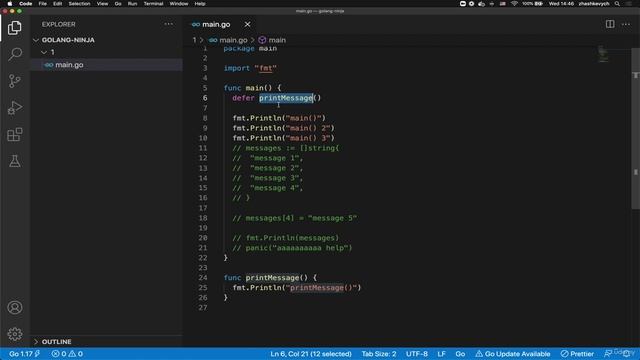Screen dimensions: 640x360
Task: Click the battery status indicator
Action: tap(533, 4)
